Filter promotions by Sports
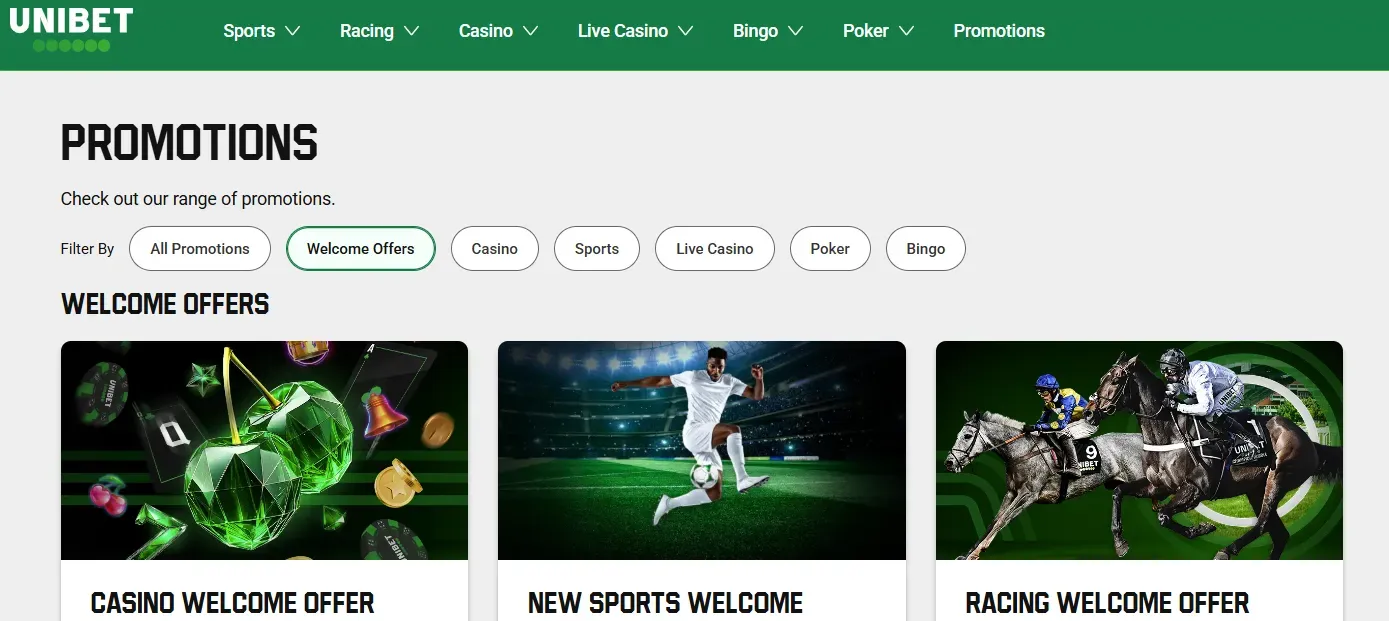 (x=597, y=249)
